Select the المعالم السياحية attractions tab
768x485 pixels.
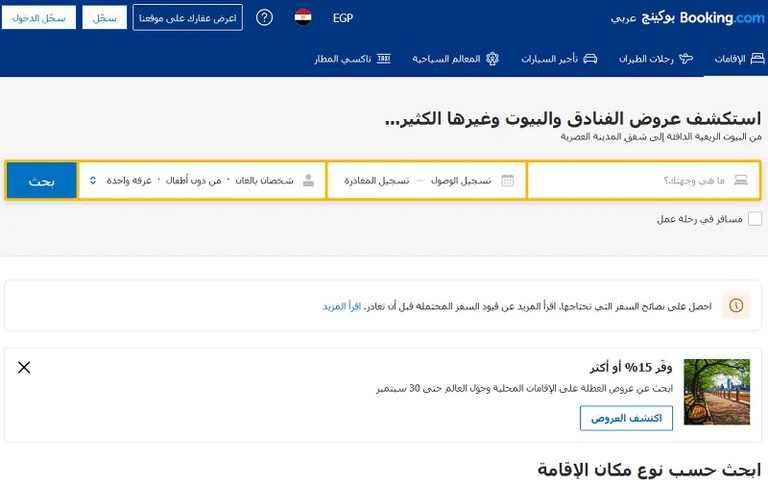(x=455, y=59)
